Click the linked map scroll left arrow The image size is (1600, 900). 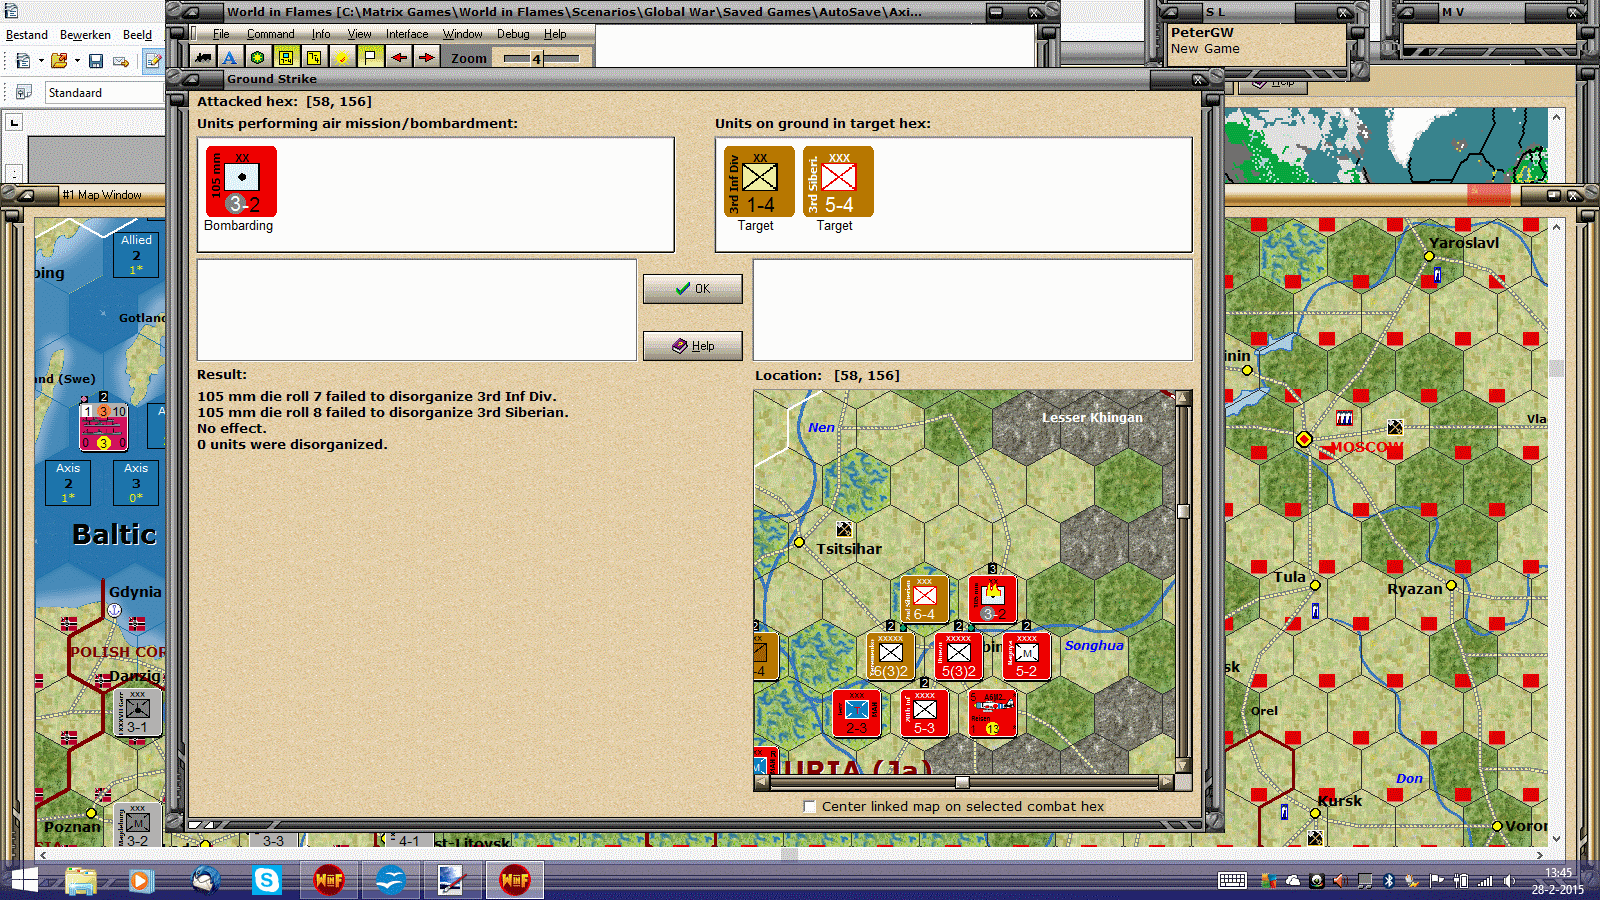pyautogui.click(x=762, y=782)
